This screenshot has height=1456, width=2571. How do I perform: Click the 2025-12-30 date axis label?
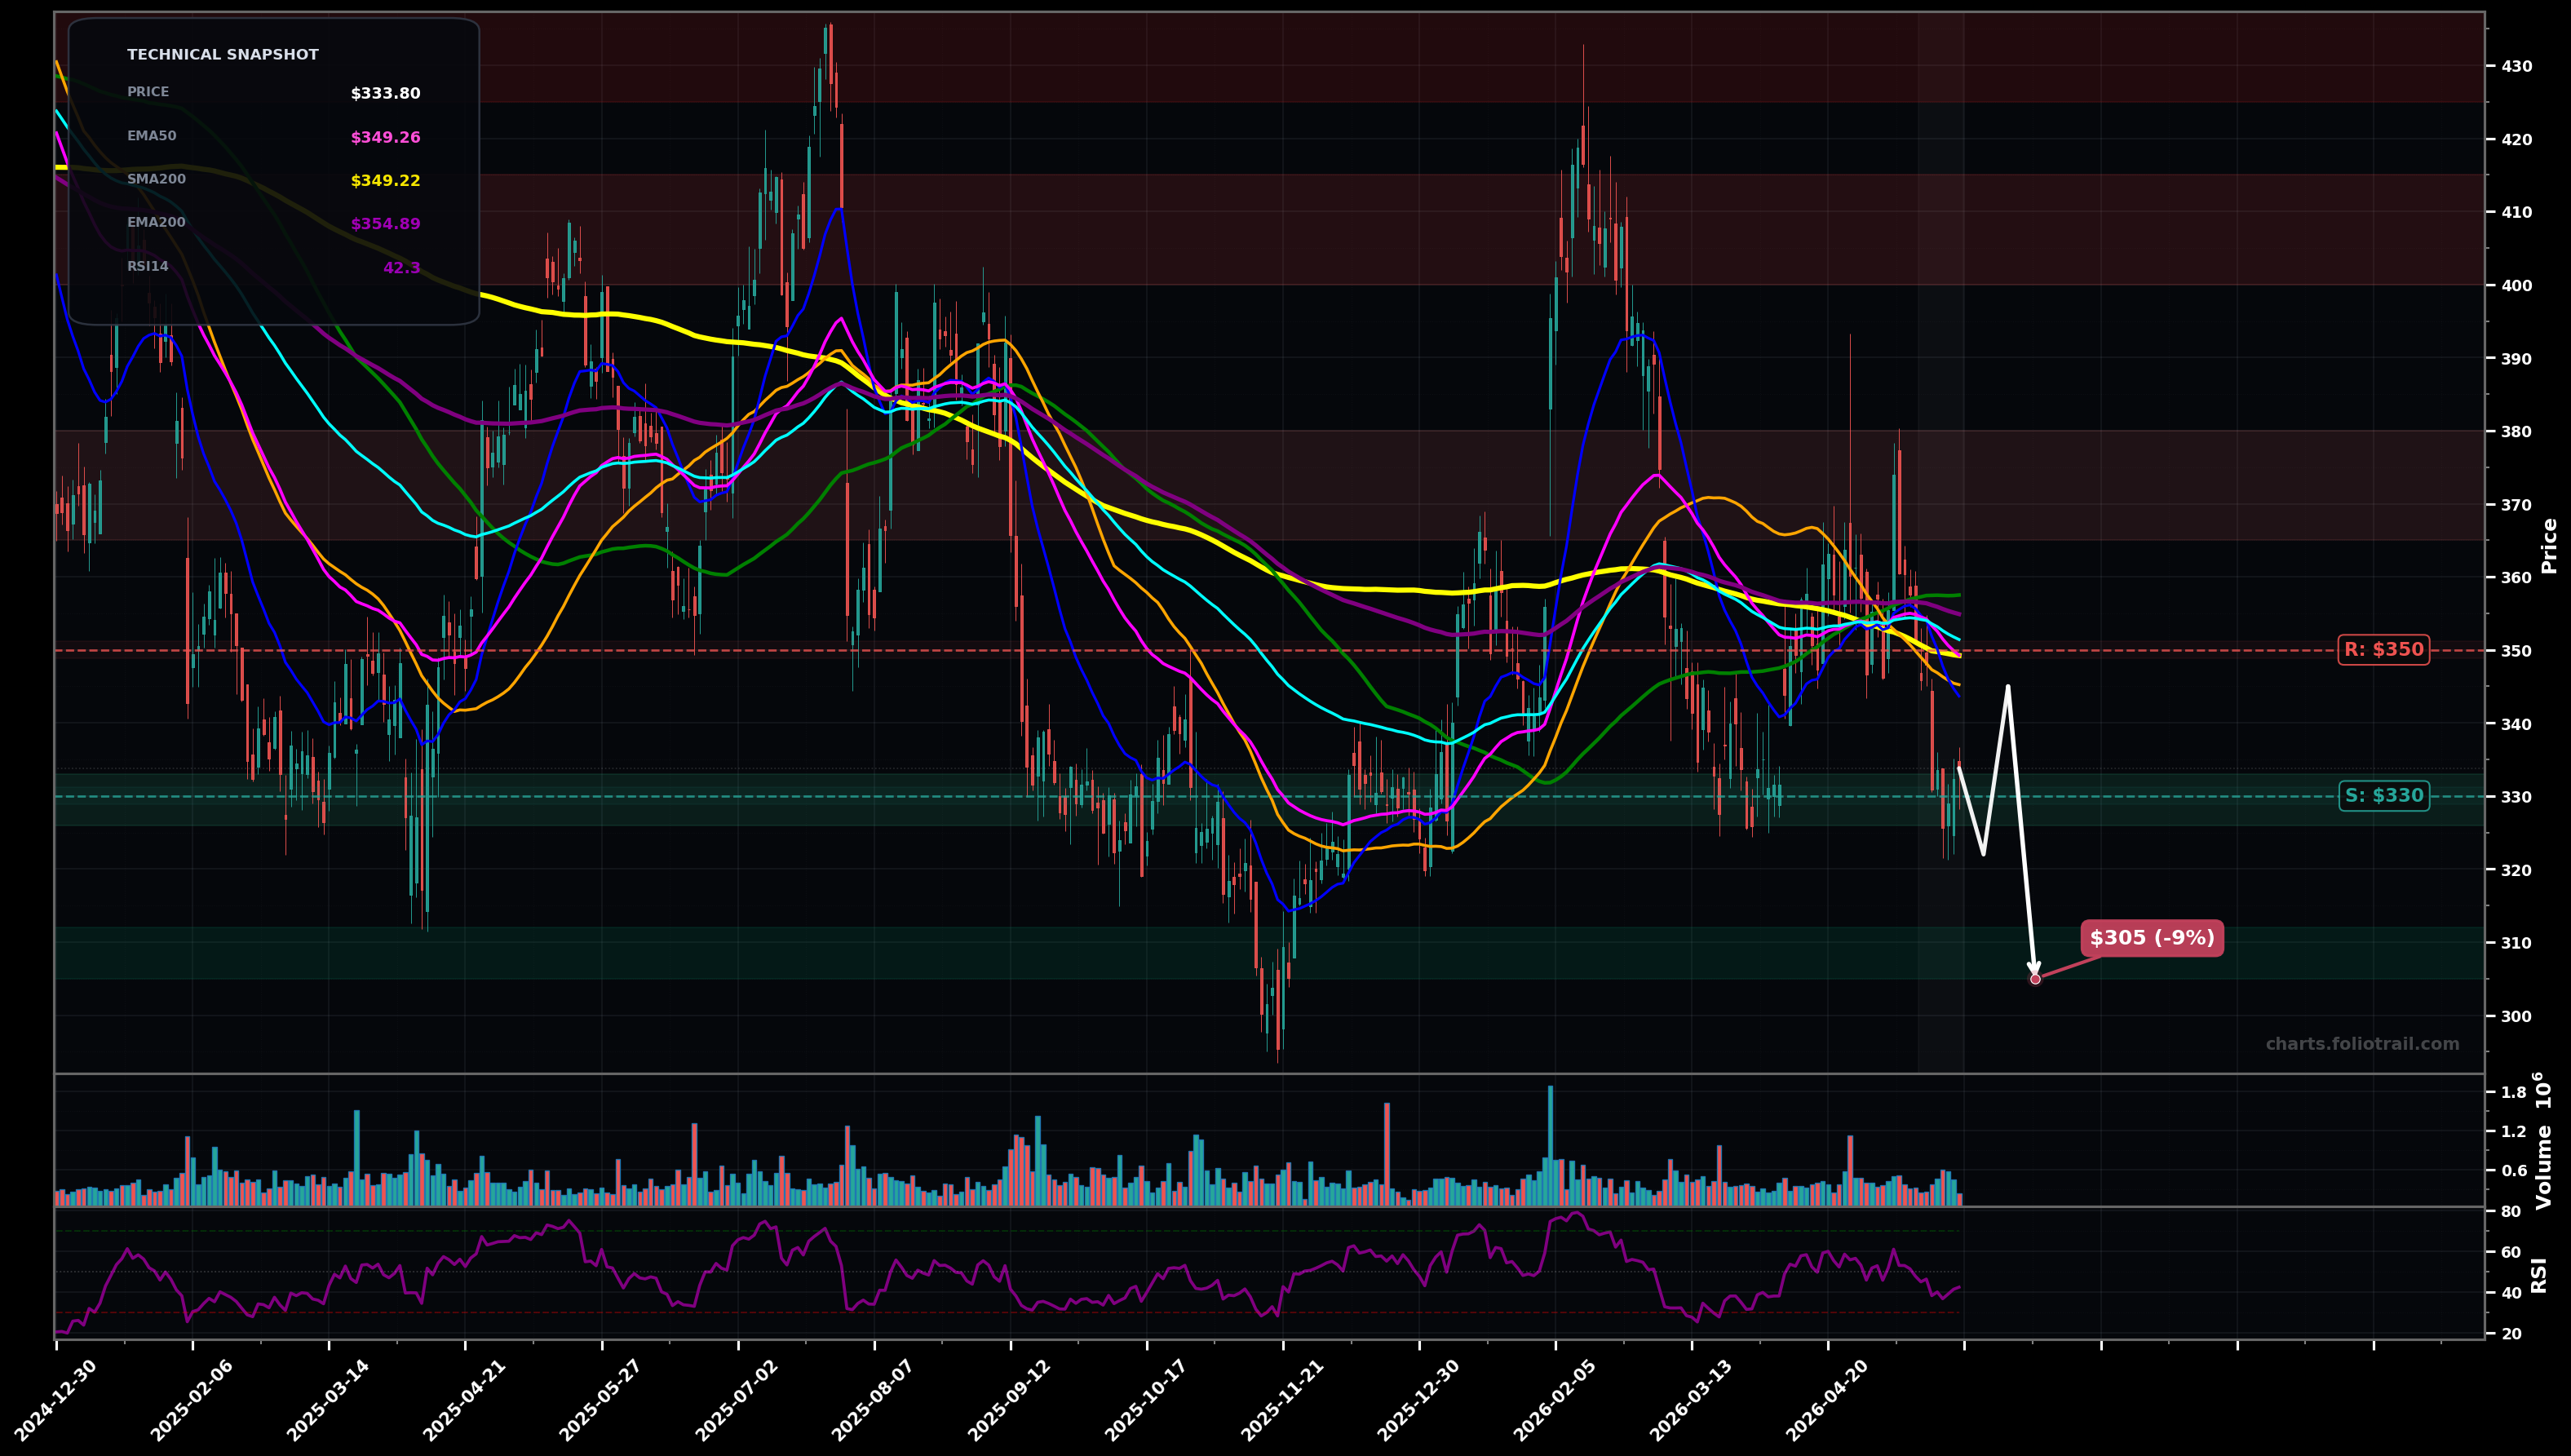click(1418, 1400)
